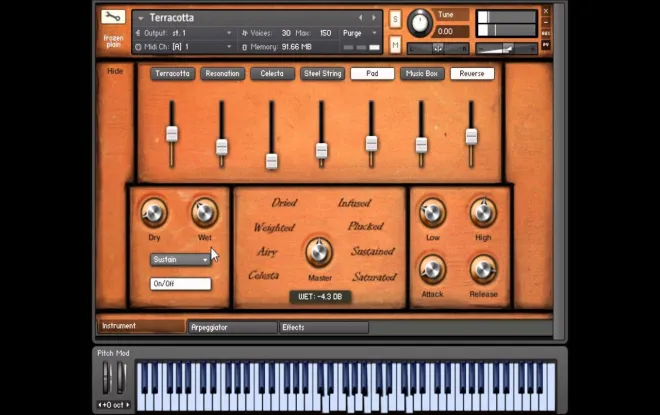Select the Infused preset
Image resolution: width=660 pixels, height=415 pixels.
[x=354, y=203]
